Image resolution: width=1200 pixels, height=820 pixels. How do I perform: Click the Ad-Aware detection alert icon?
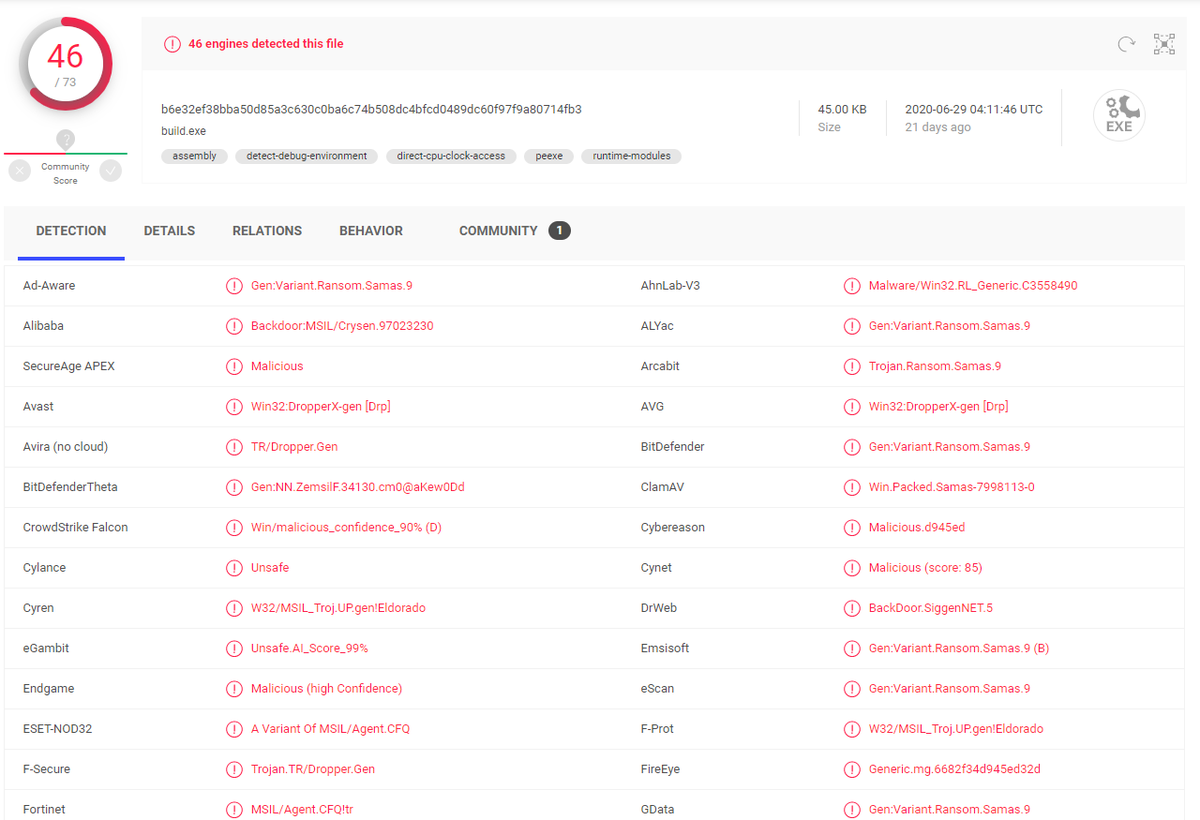pyautogui.click(x=234, y=286)
